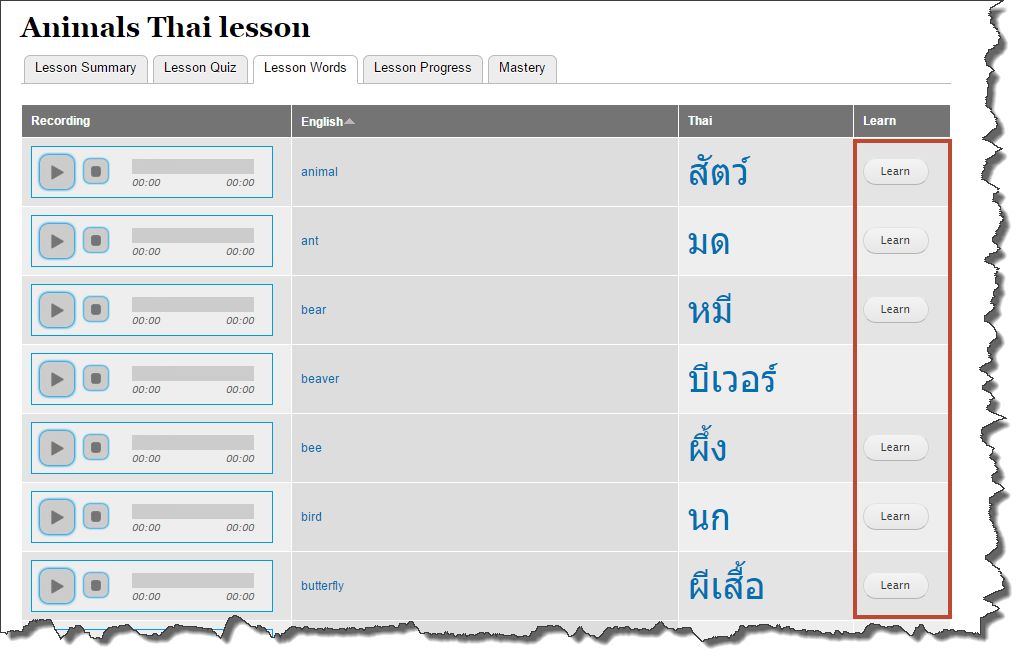Image resolution: width=1027 pixels, height=664 pixels.
Task: Click the Thai word บีเวอร์ for beaver
Action: [x=732, y=378]
